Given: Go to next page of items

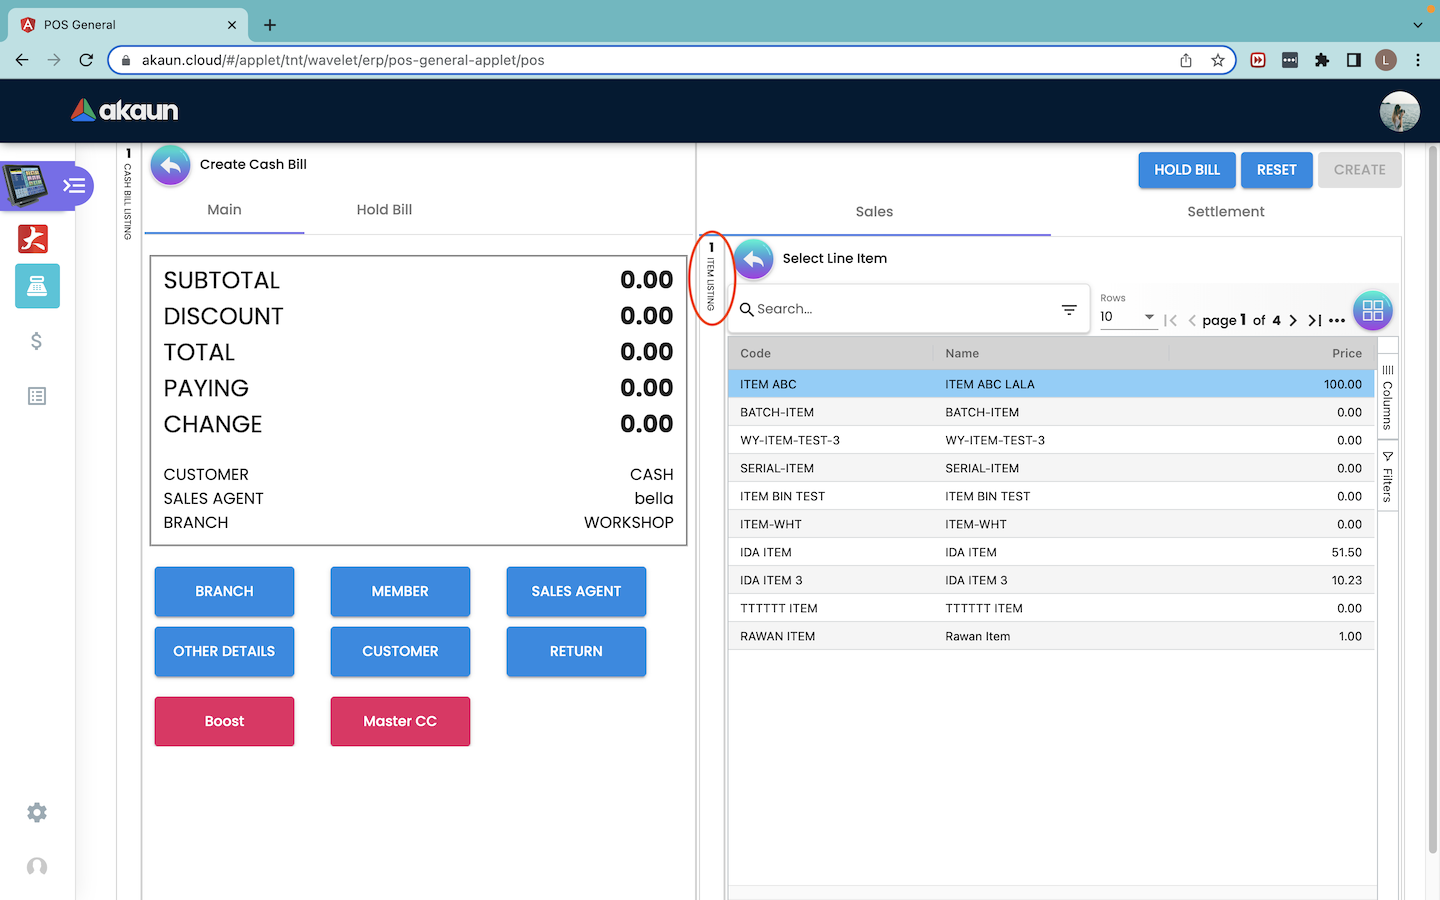Looking at the screenshot, I should tap(1293, 321).
